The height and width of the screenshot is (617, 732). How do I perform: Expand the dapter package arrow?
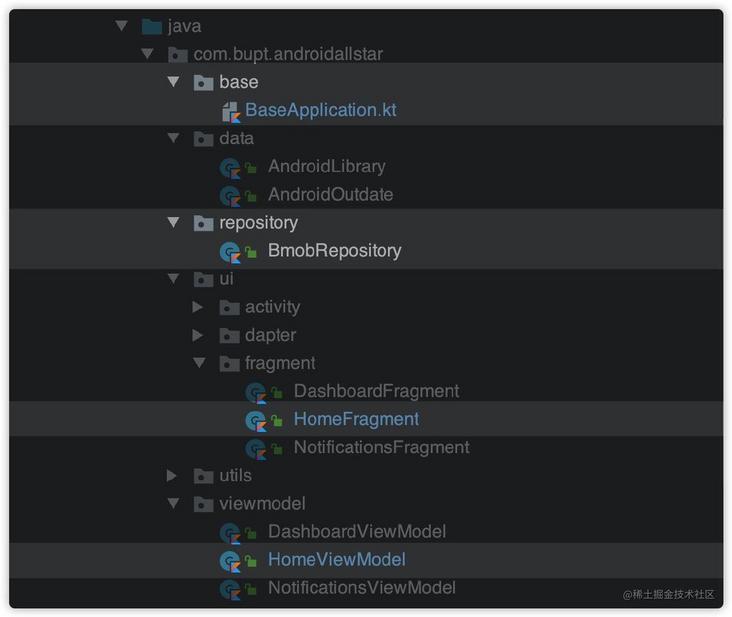[x=198, y=335]
